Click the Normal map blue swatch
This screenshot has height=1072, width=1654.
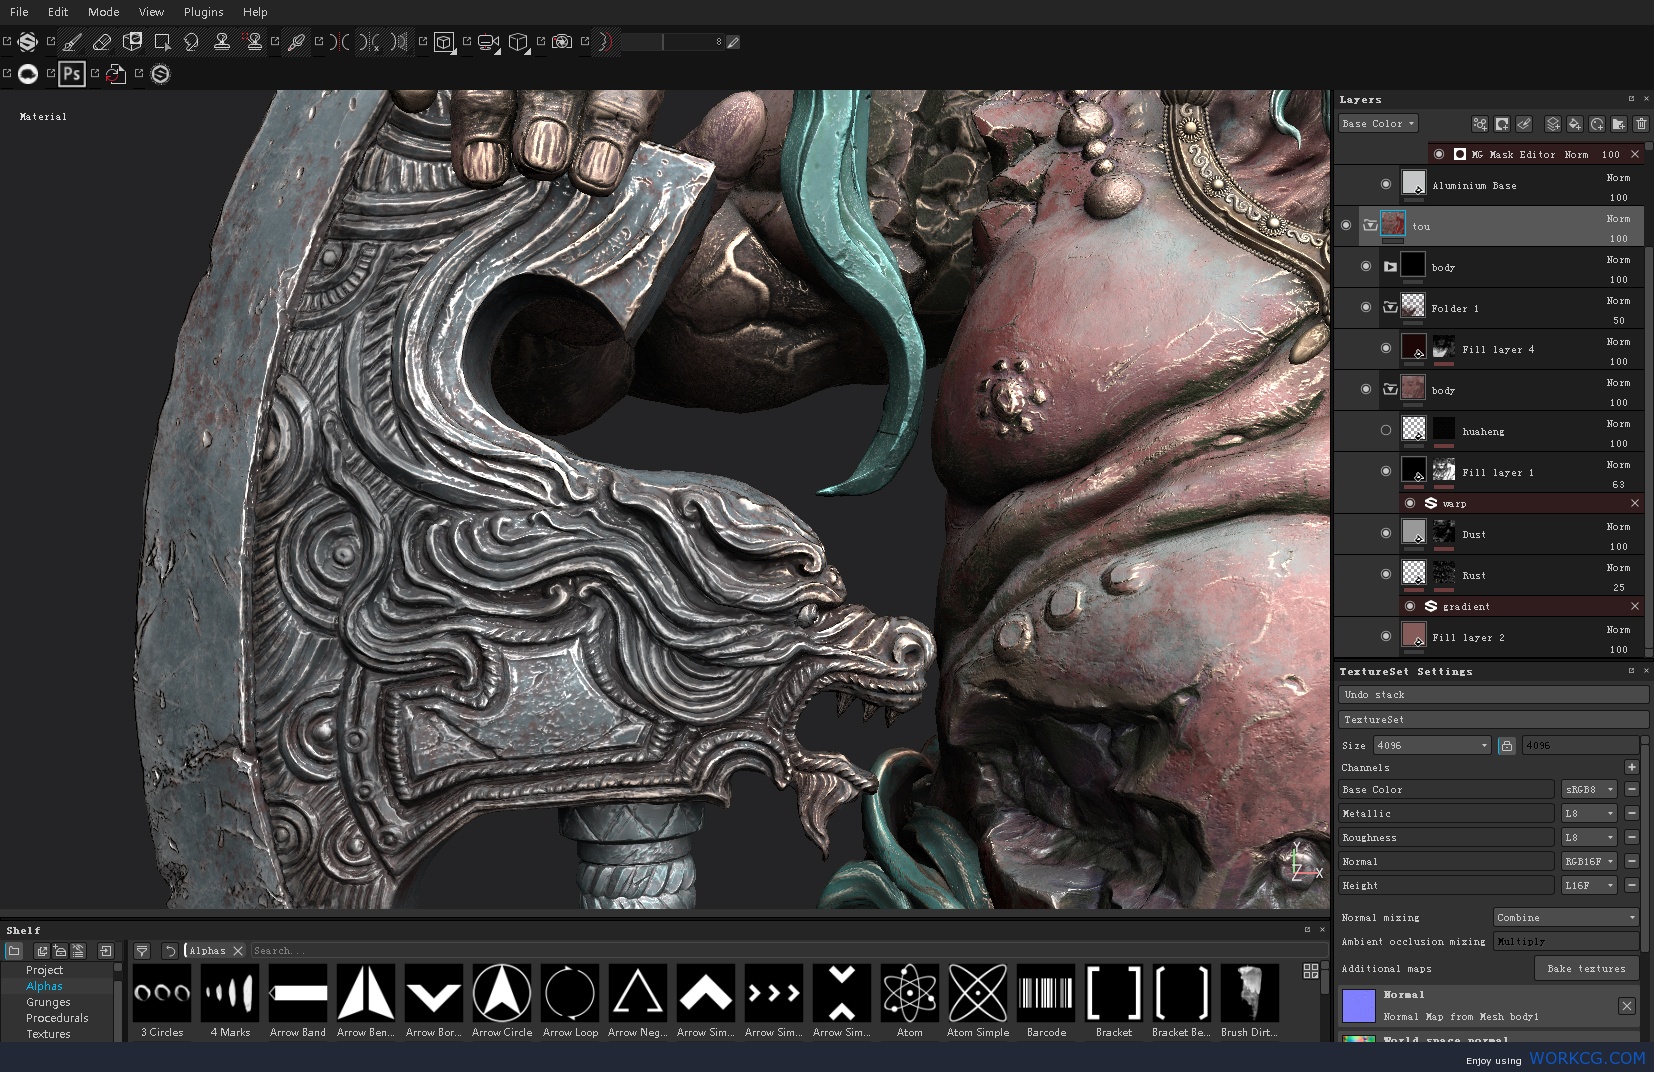click(x=1359, y=1005)
